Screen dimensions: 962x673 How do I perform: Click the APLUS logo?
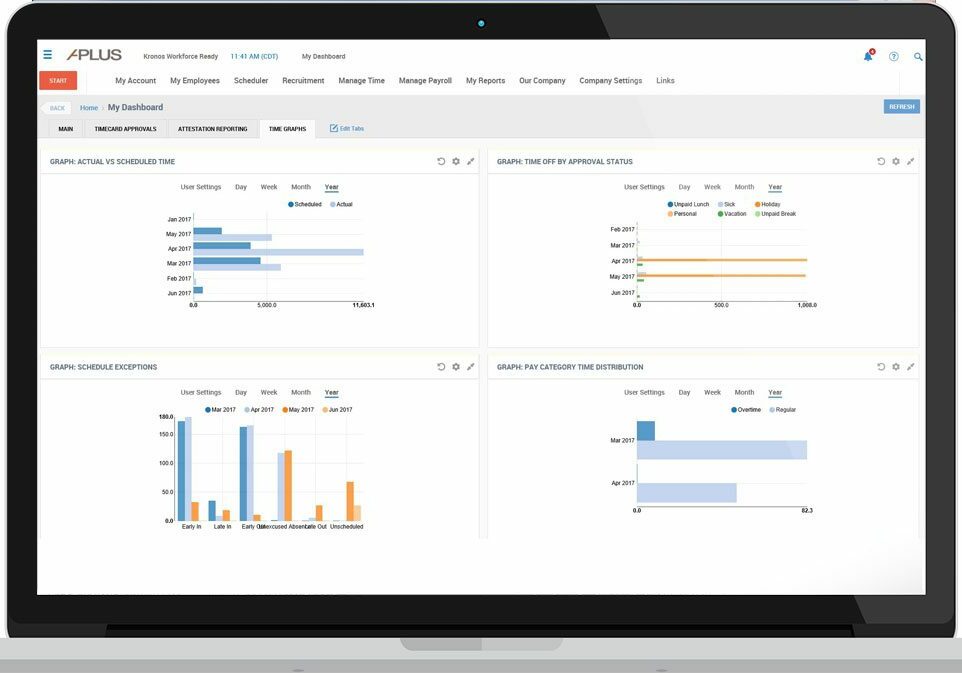pyautogui.click(x=94, y=55)
